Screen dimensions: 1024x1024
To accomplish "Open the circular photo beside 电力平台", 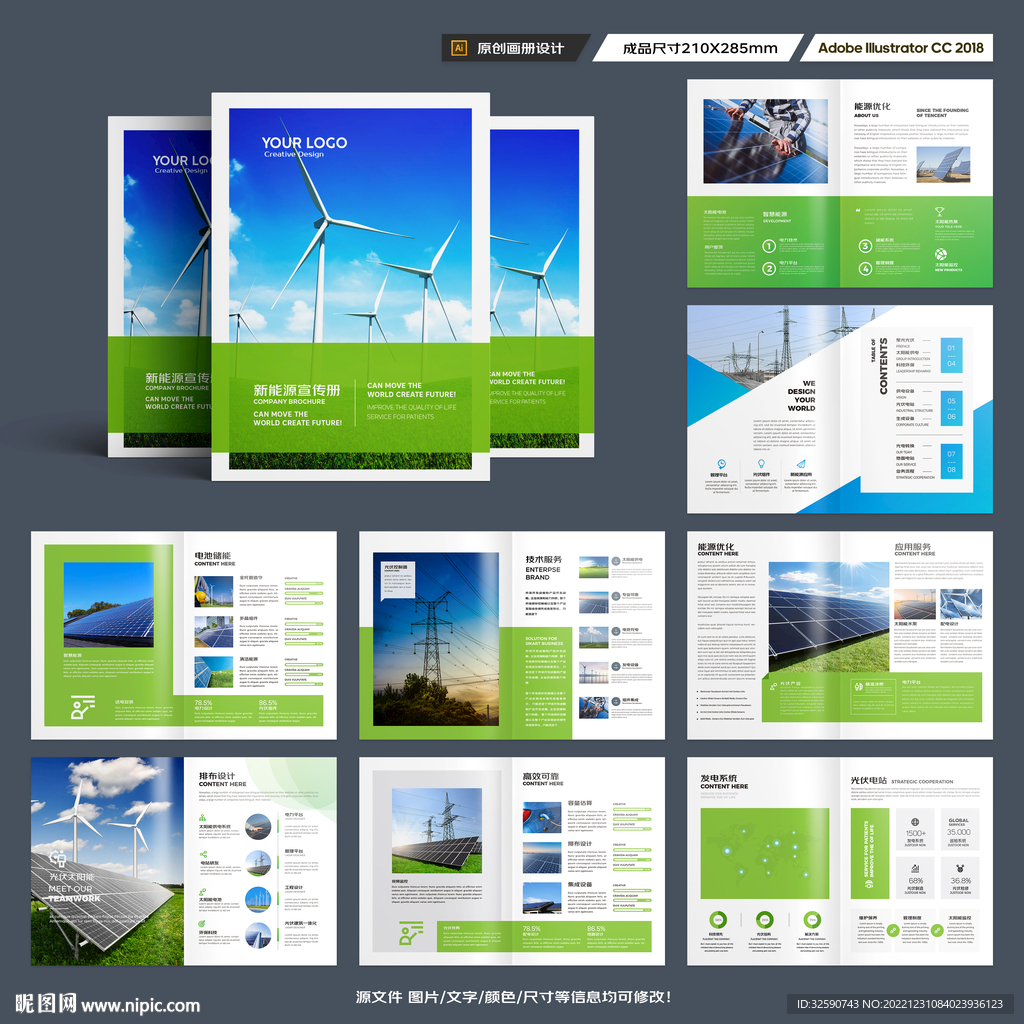I will (258, 827).
